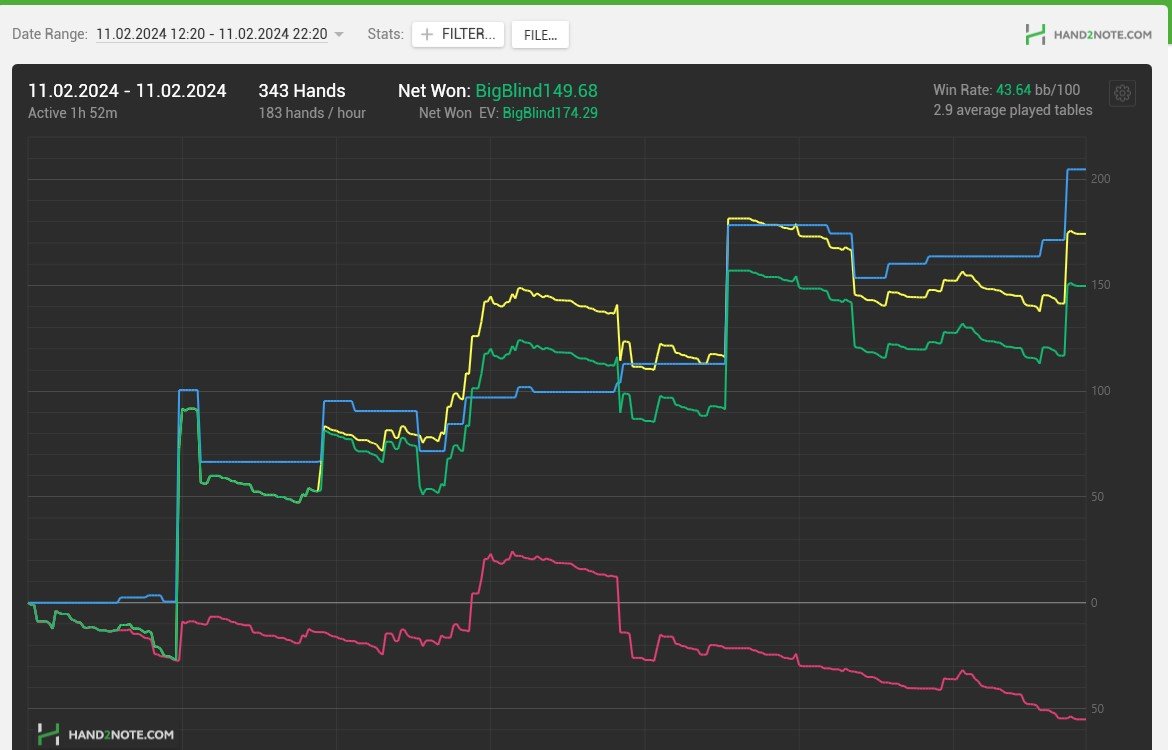
Task: Select the Date Range label
Action: [49, 34]
